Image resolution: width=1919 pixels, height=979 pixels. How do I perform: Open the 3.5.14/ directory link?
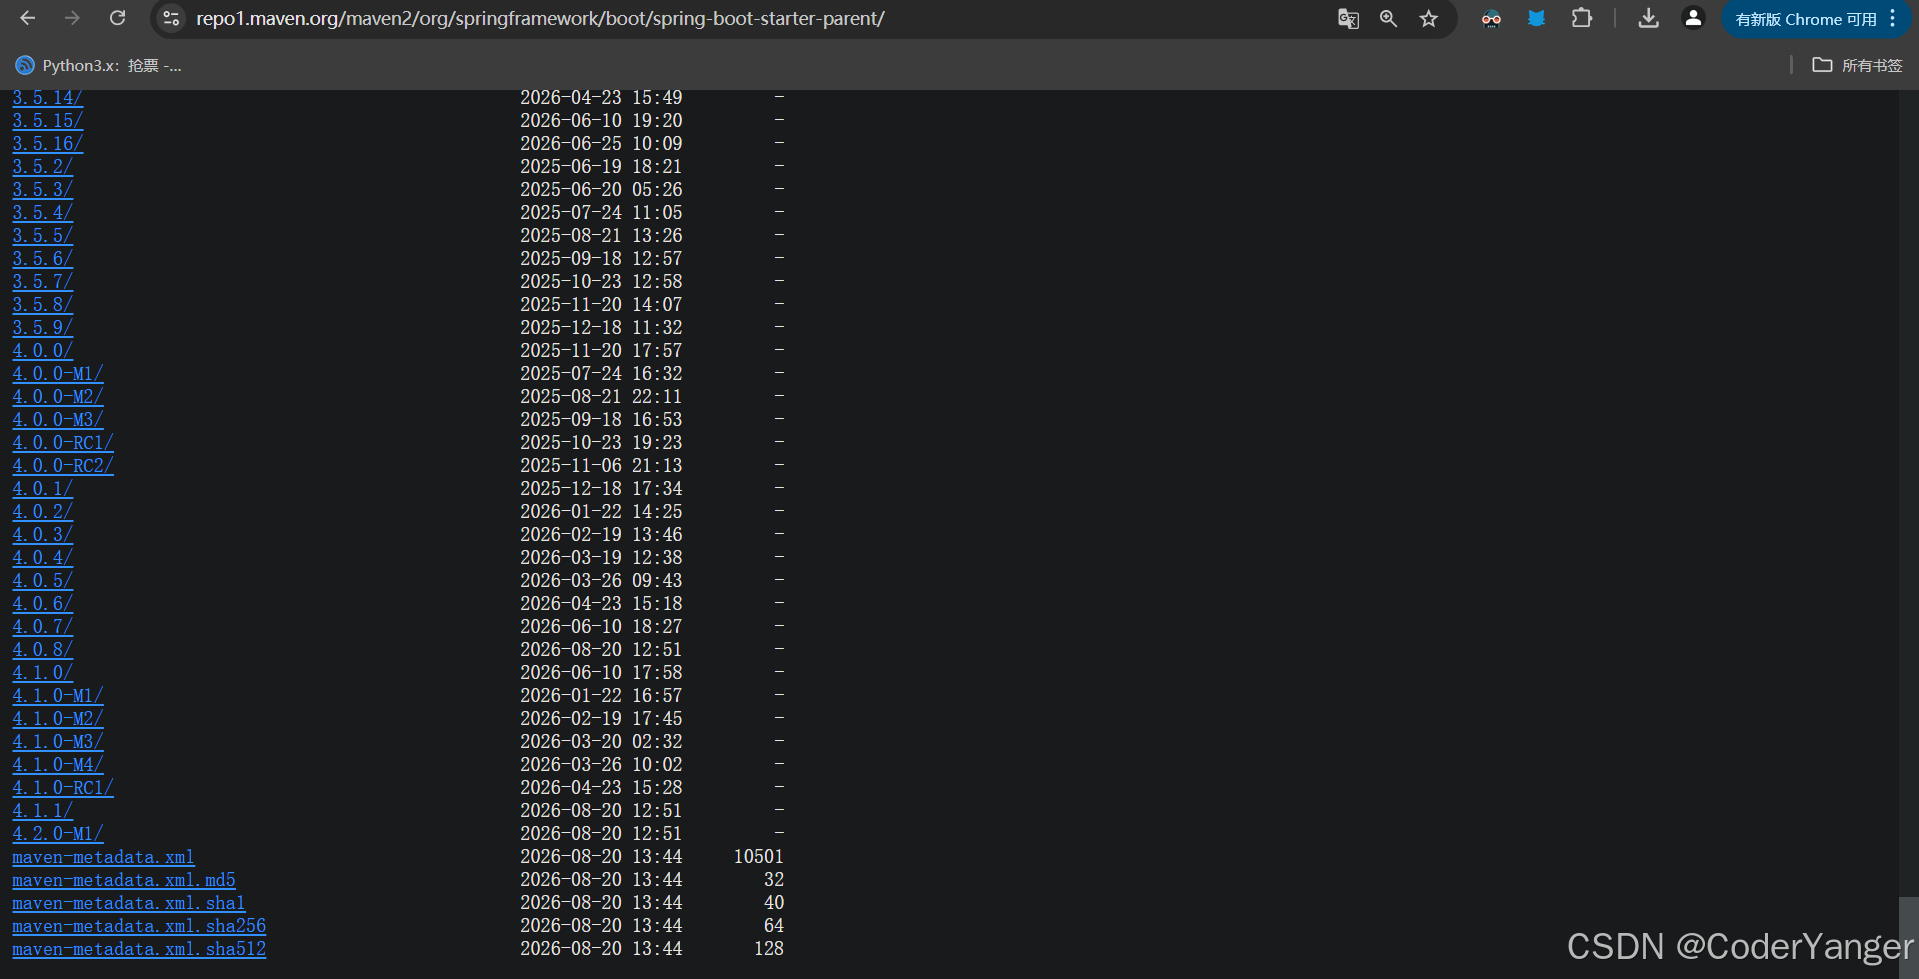(47, 98)
